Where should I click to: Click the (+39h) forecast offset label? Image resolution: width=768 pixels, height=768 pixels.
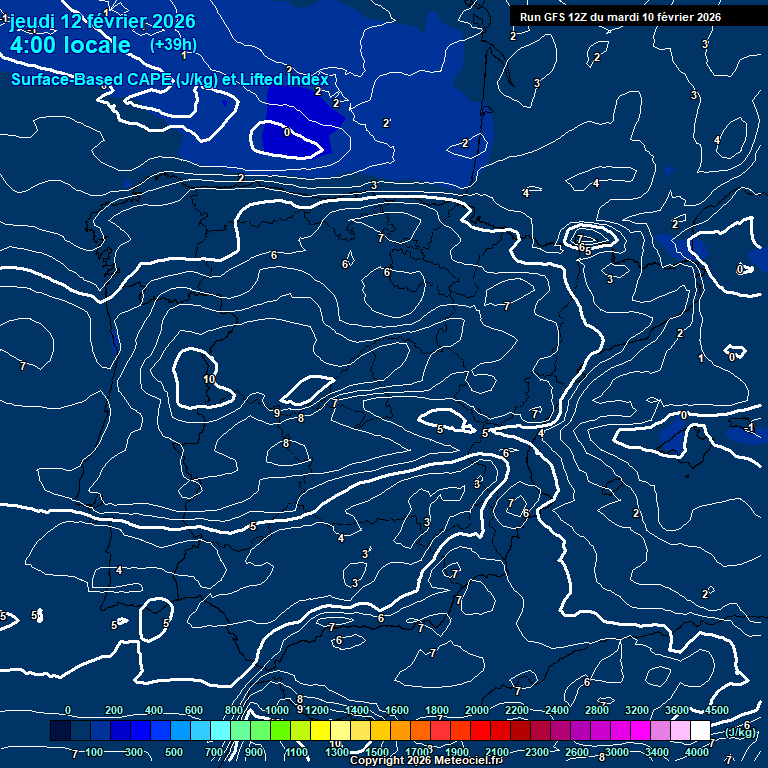coord(173,45)
